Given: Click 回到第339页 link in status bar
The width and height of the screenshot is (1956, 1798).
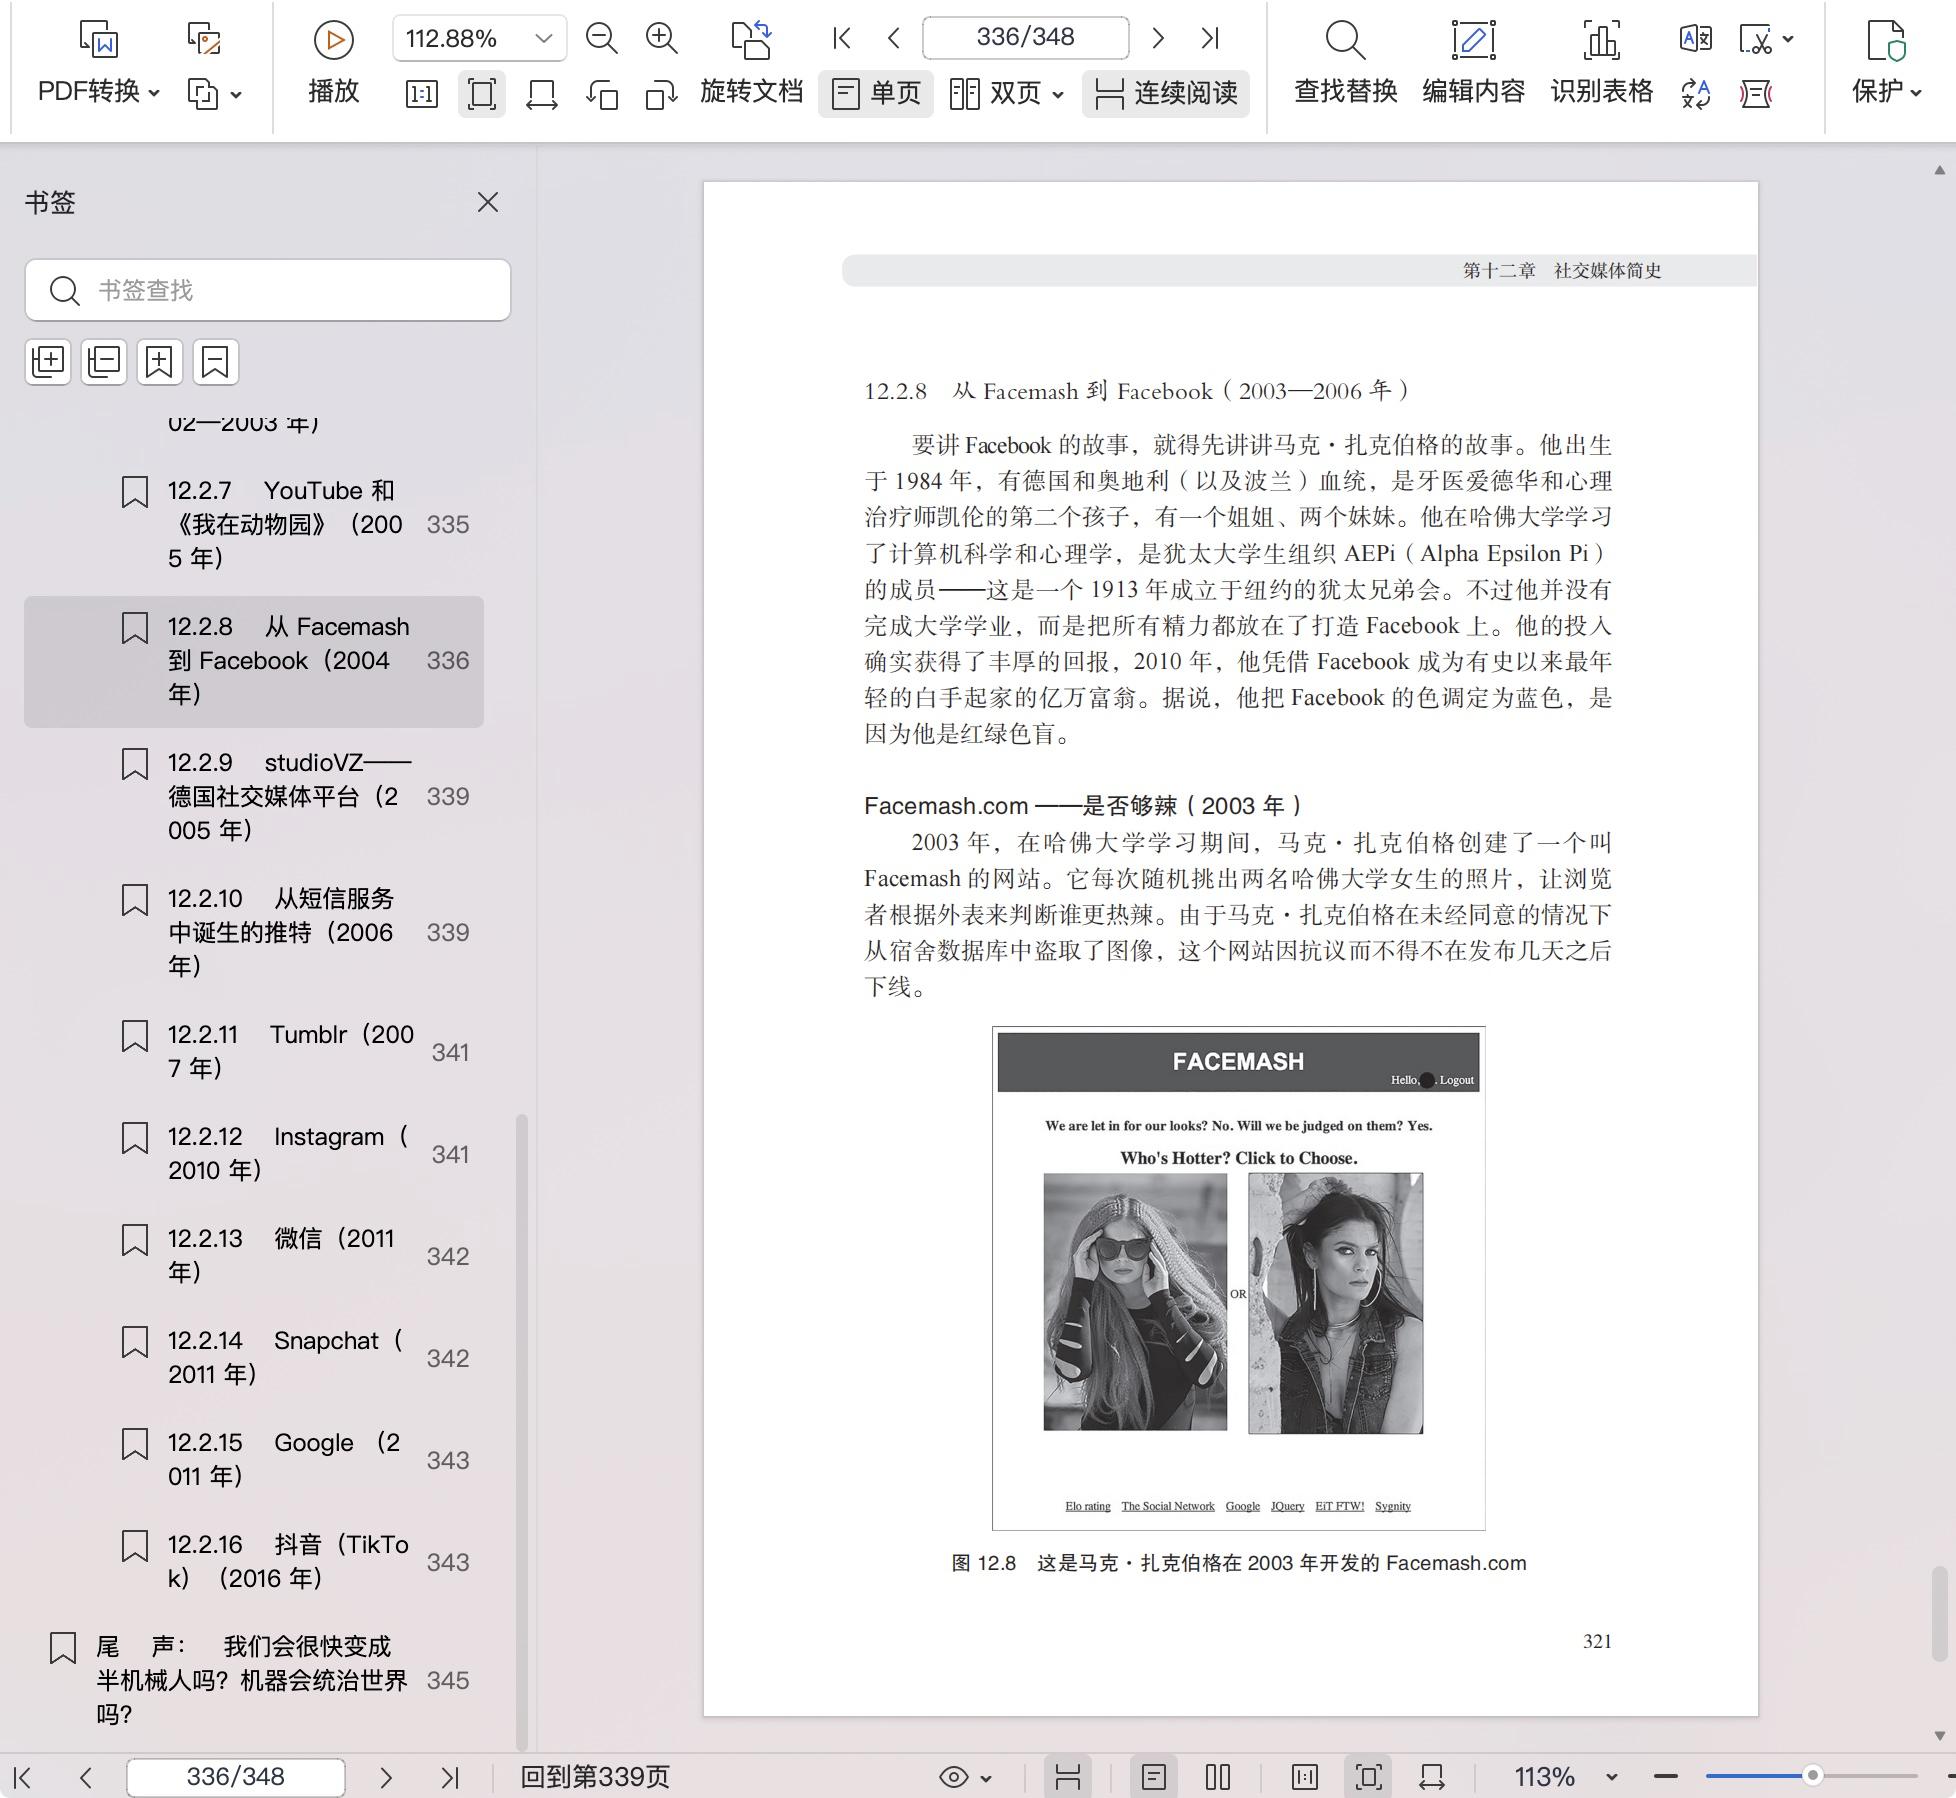Looking at the screenshot, I should pyautogui.click(x=595, y=1776).
